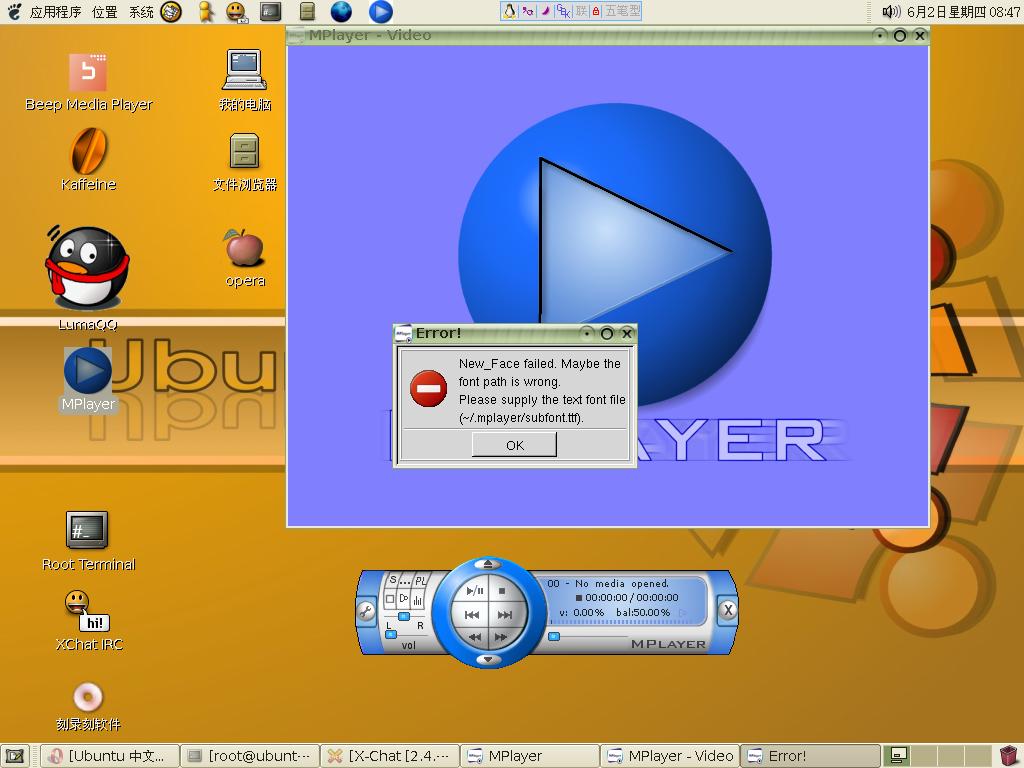This screenshot has height=768, width=1024.
Task: Close the Error! dialog window
Action: tap(627, 334)
